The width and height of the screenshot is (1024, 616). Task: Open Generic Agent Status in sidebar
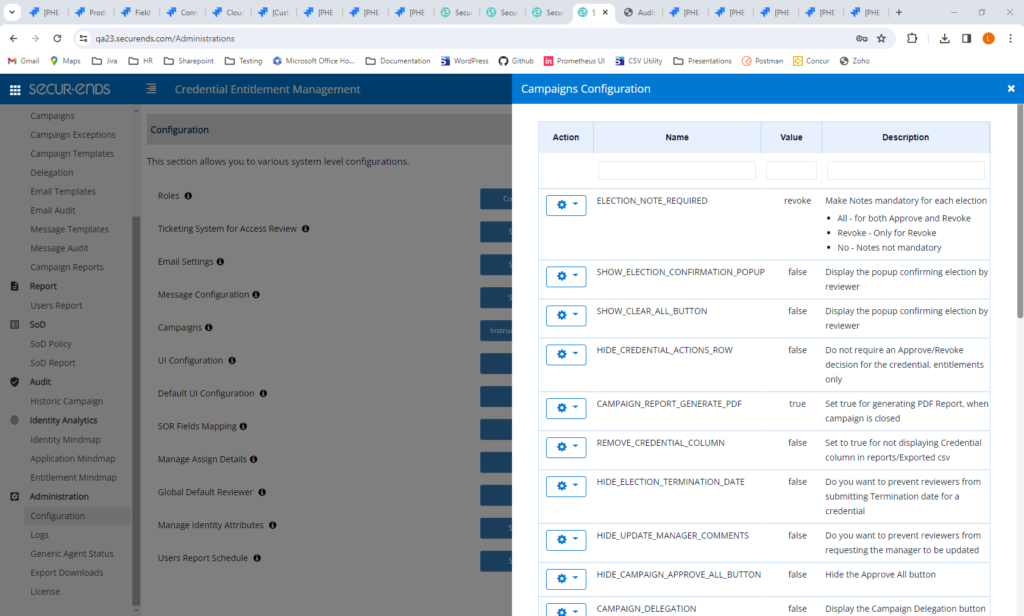pyautogui.click(x=72, y=553)
